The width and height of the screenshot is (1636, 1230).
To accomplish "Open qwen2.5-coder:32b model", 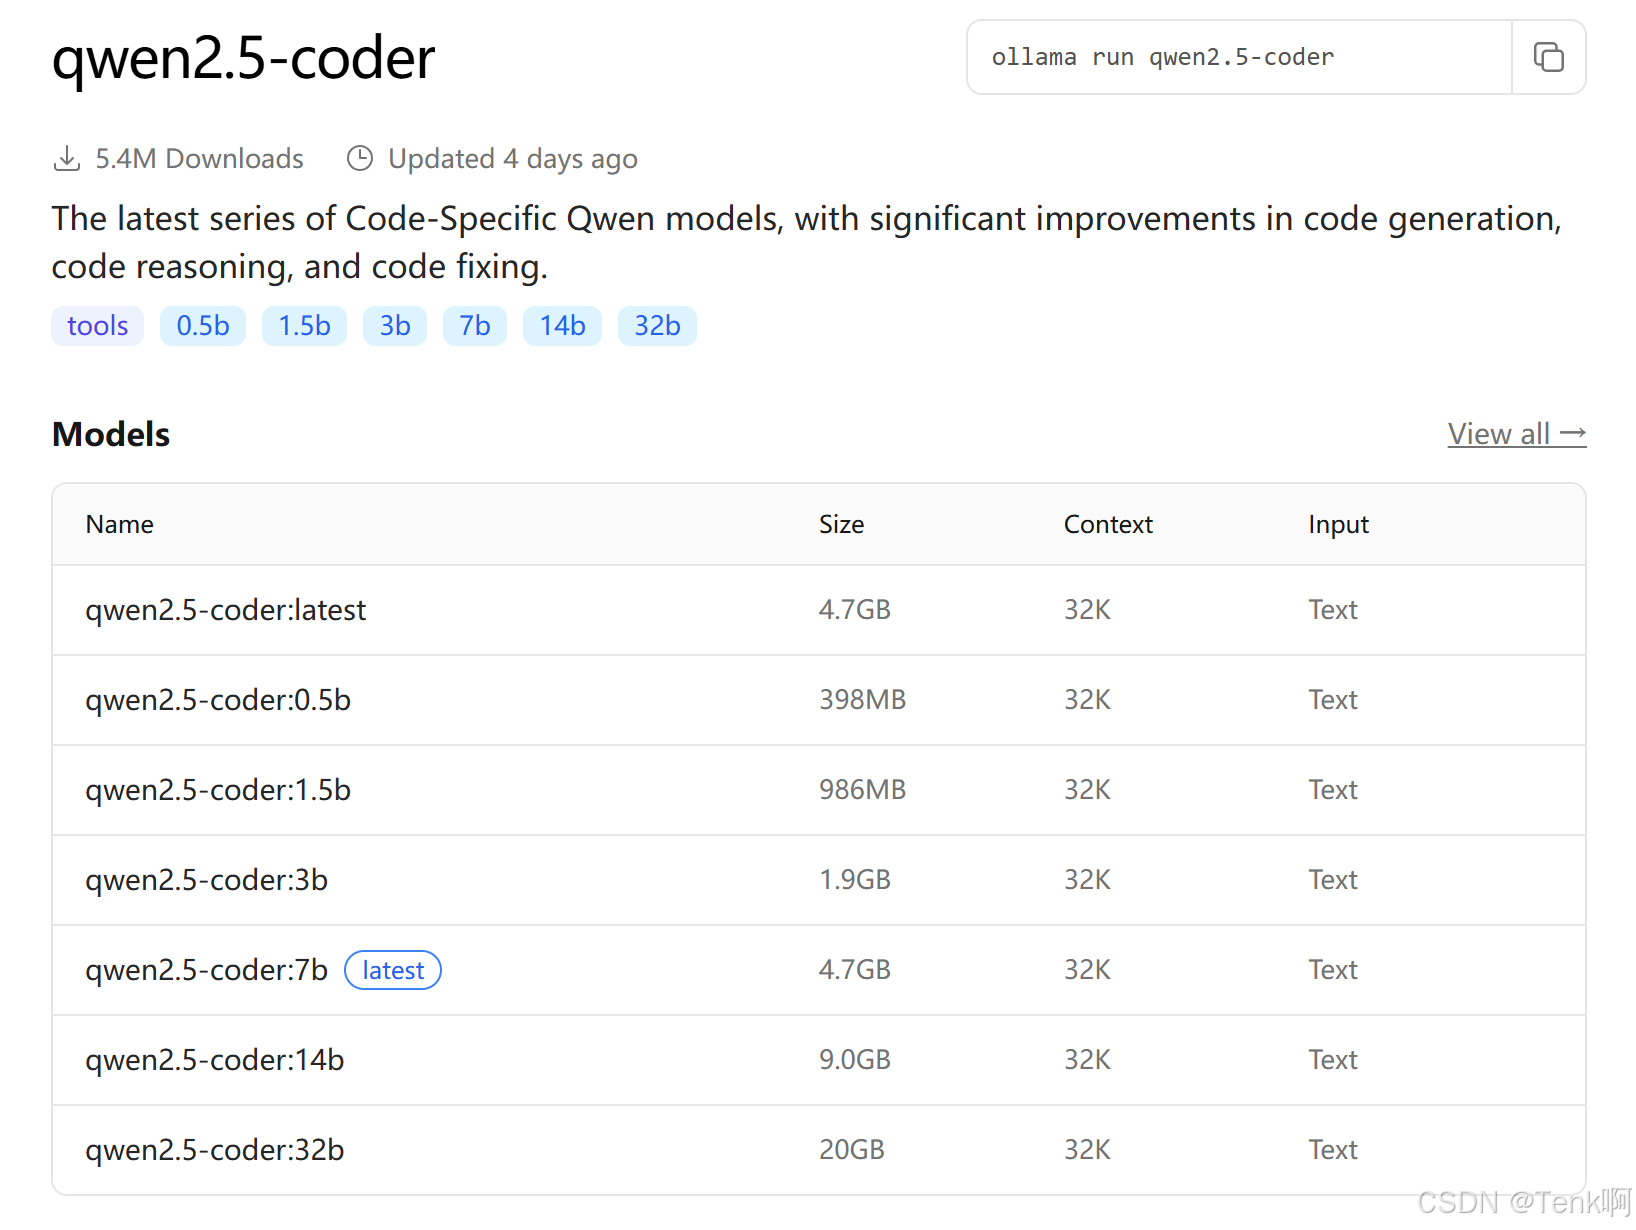I will pyautogui.click(x=215, y=1150).
